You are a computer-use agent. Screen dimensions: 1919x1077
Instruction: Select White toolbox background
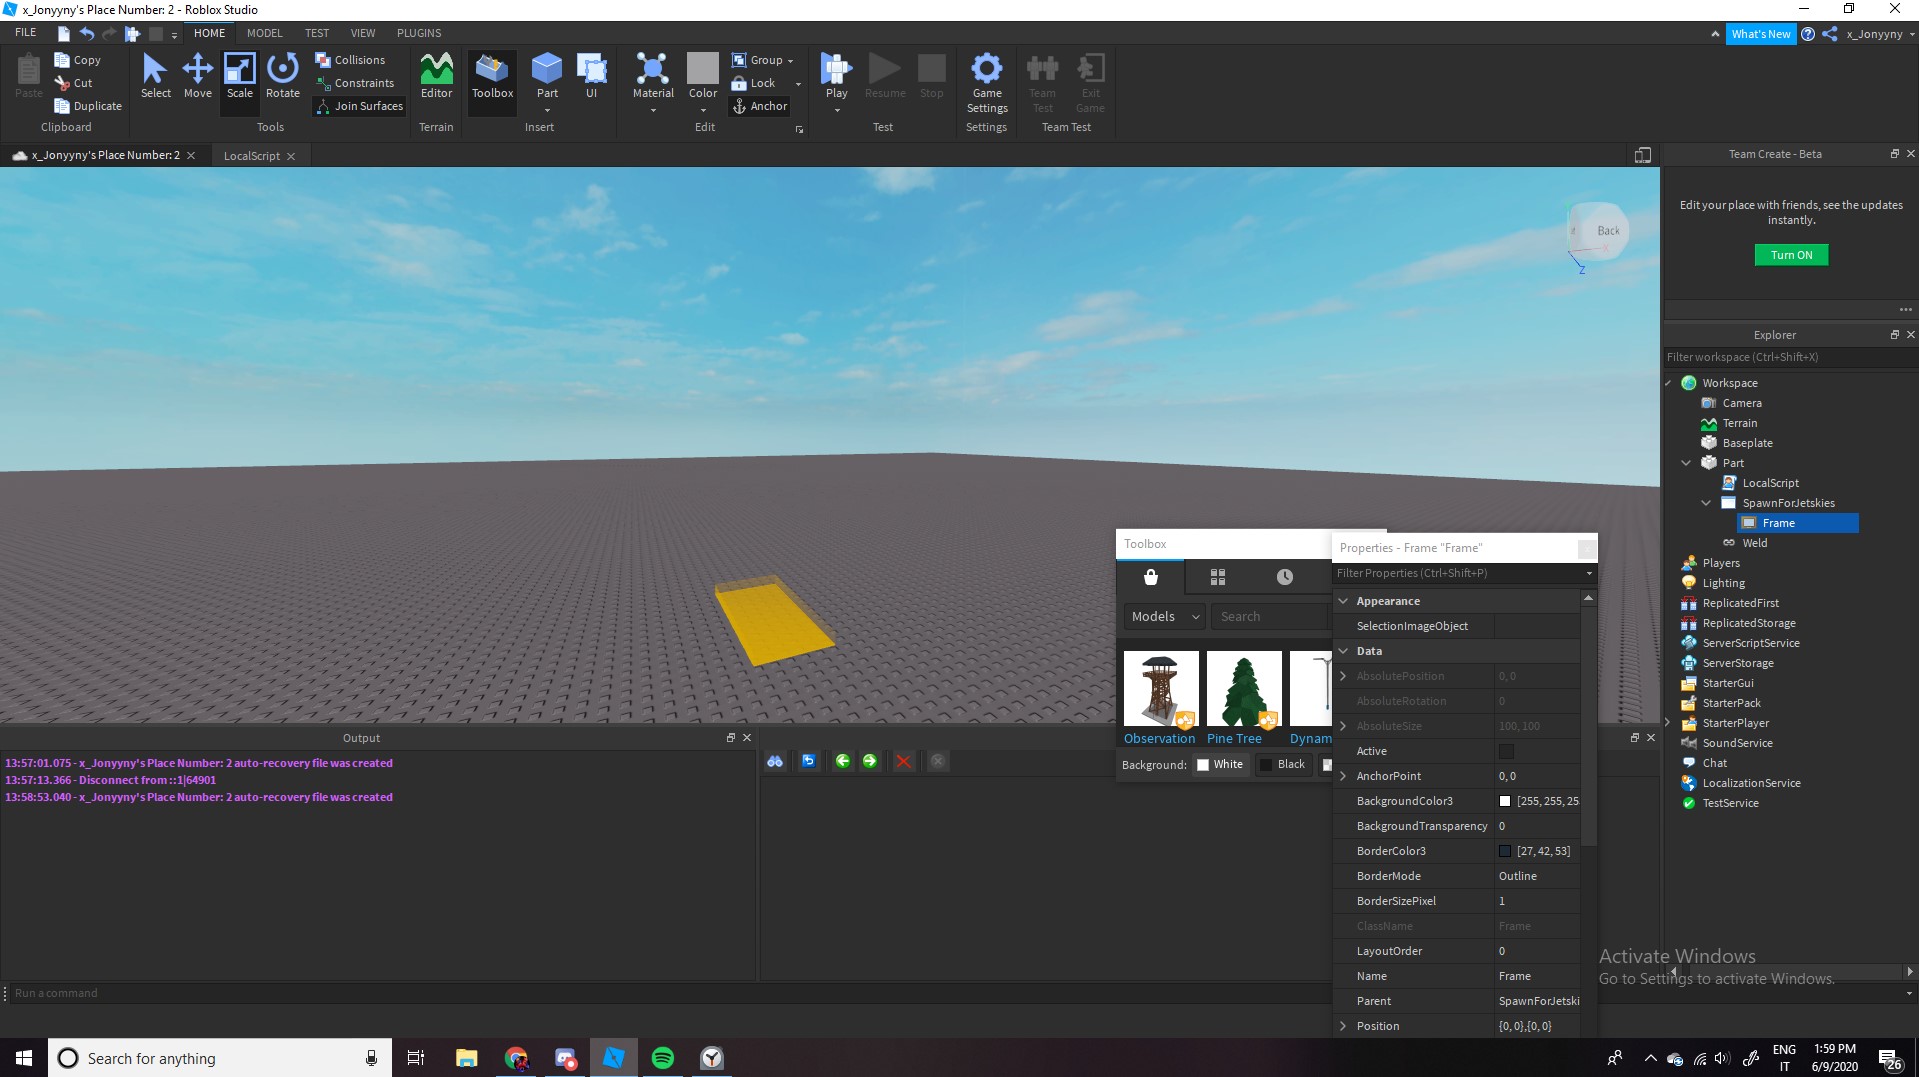(1220, 765)
